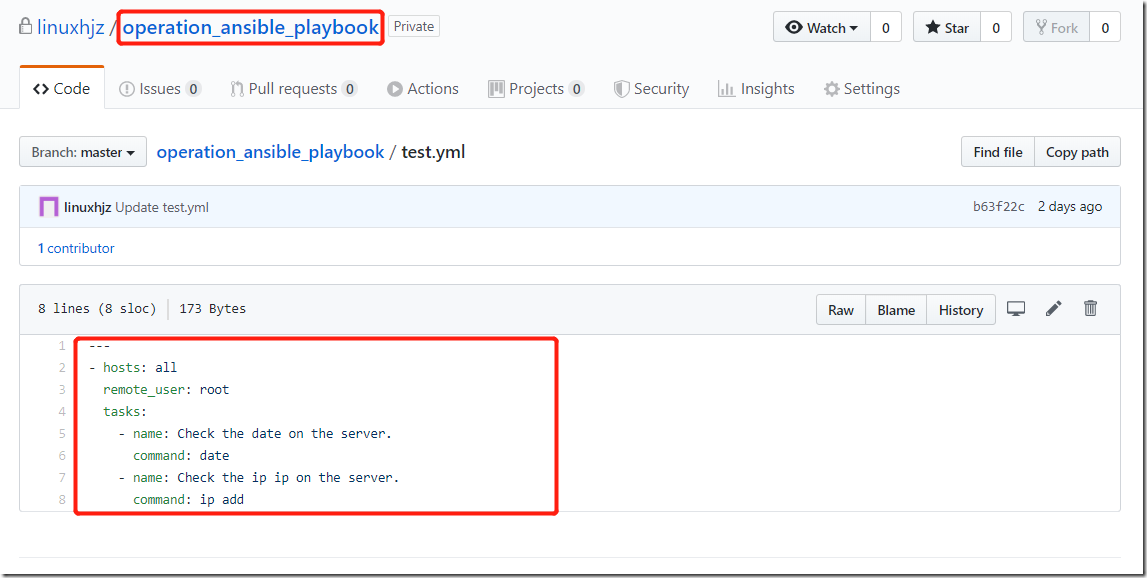Click the "remote_user: root" code line
This screenshot has width=1147, height=578.
tap(166, 389)
